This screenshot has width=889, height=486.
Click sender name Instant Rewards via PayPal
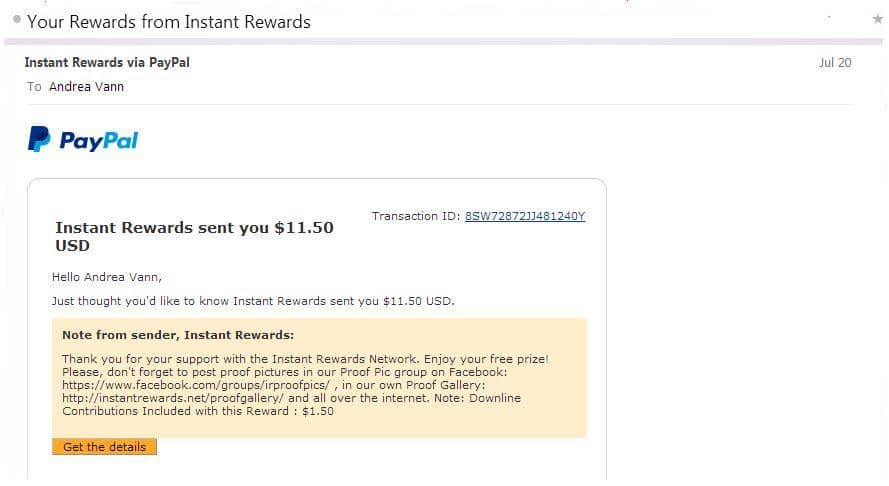pos(107,62)
